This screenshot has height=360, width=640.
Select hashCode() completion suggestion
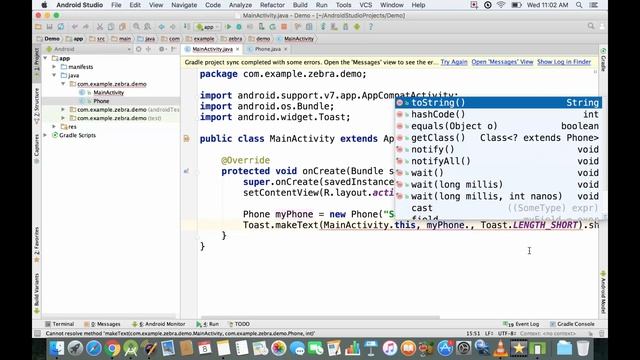(498, 114)
